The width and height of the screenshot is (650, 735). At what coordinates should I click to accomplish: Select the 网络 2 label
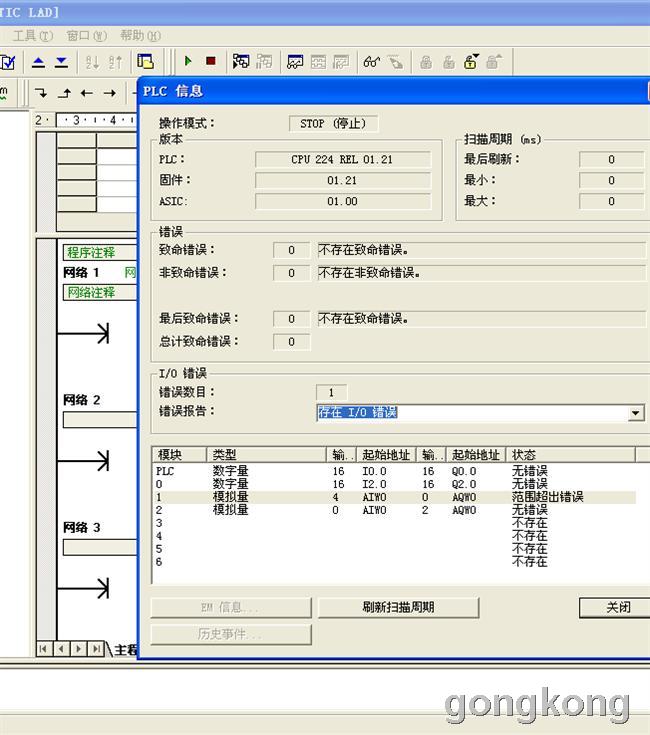tap(82, 400)
